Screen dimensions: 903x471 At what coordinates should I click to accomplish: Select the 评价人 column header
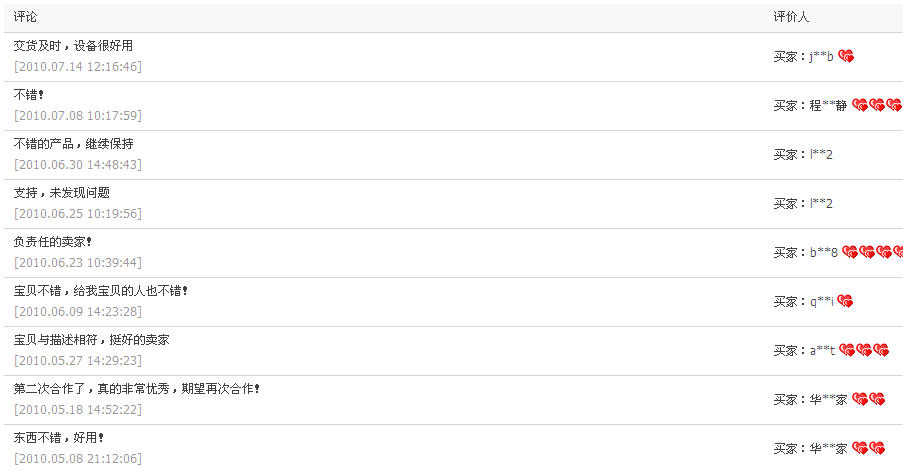791,17
